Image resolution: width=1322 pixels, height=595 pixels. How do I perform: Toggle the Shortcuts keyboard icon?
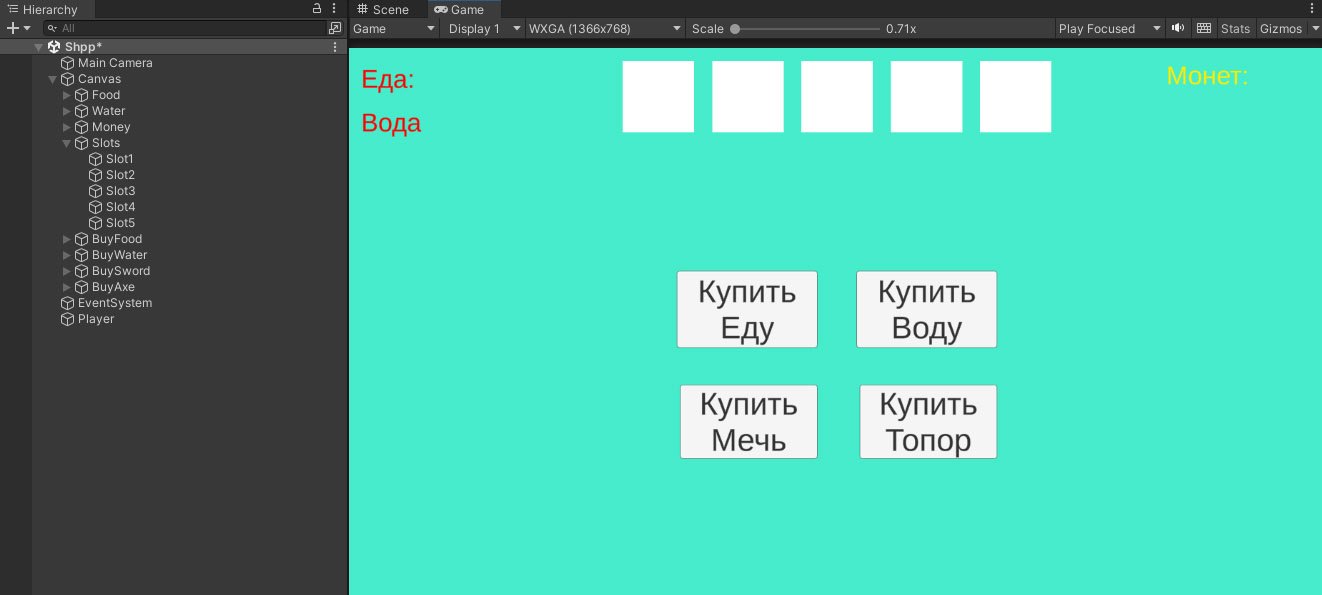click(1203, 28)
